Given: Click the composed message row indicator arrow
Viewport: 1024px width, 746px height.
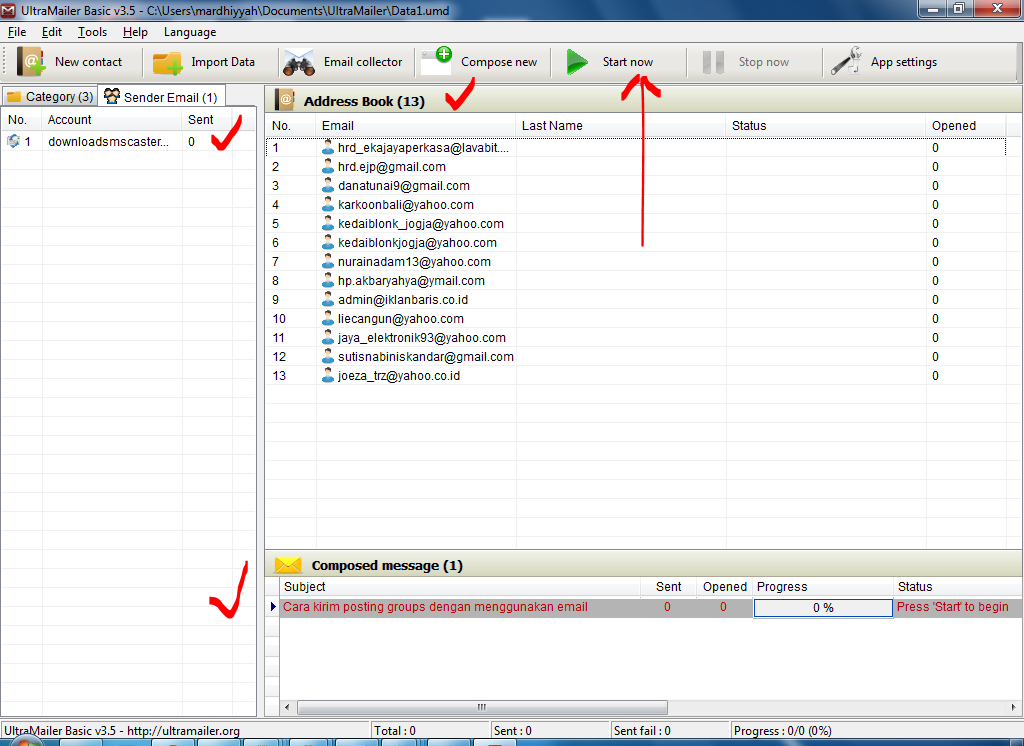Looking at the screenshot, I should tap(273, 607).
